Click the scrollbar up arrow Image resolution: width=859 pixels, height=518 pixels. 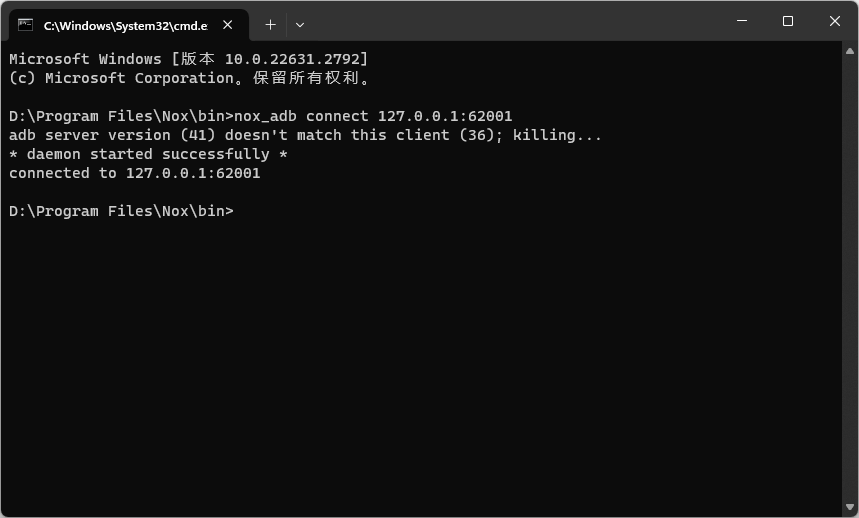(x=850, y=51)
